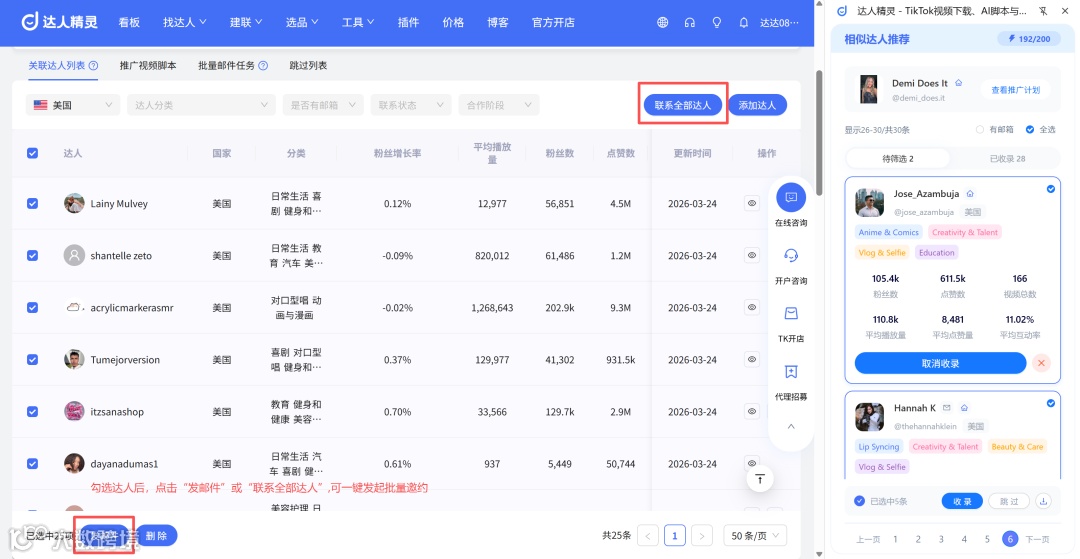
Task: Click the help icon beside 批量邮件任务
Action: point(262,66)
